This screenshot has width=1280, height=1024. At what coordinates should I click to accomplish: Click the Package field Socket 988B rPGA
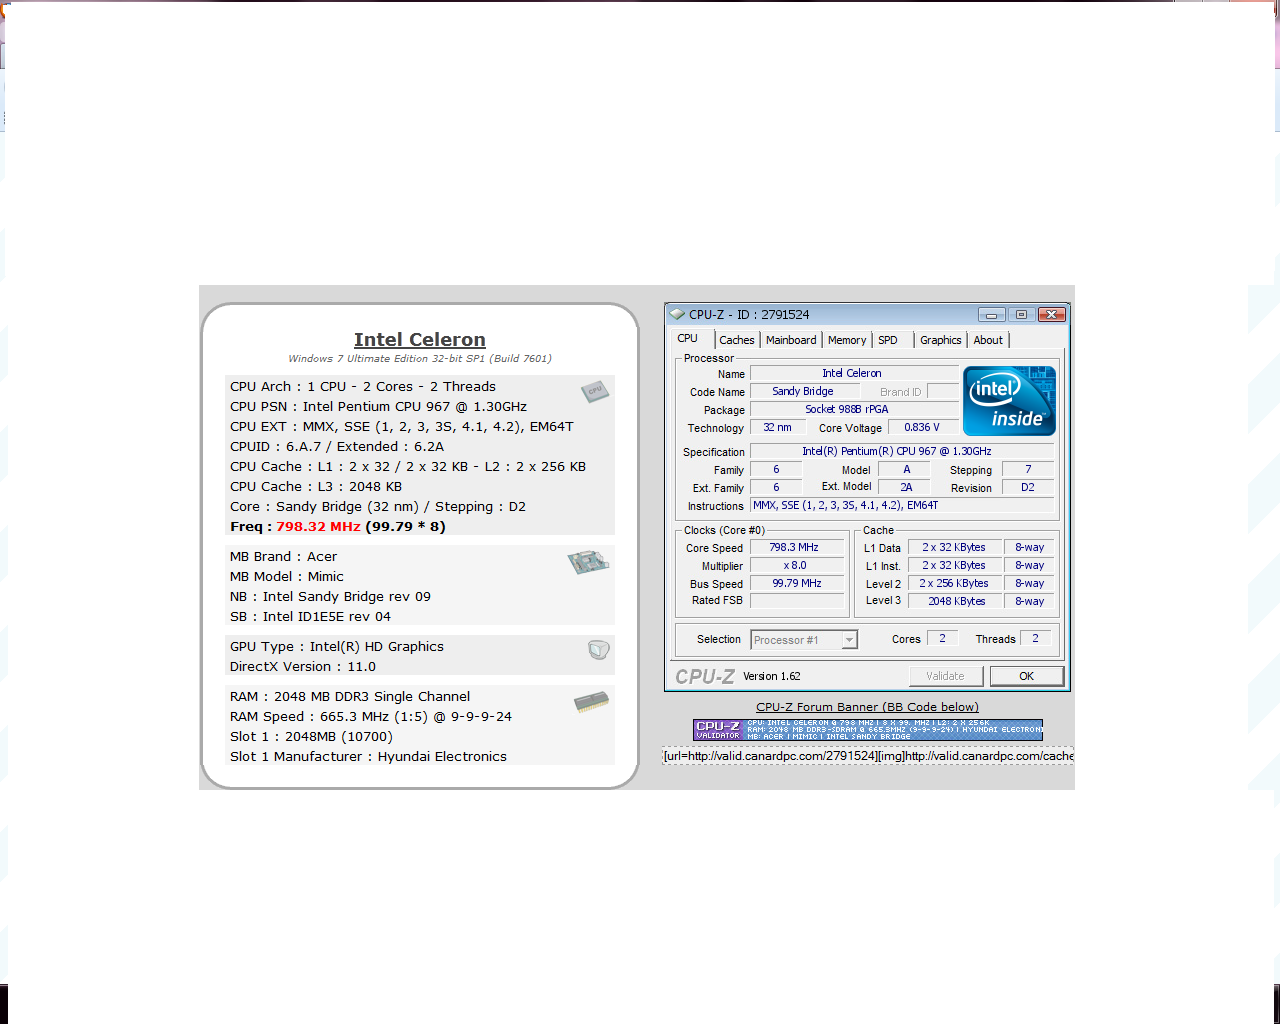pos(853,410)
